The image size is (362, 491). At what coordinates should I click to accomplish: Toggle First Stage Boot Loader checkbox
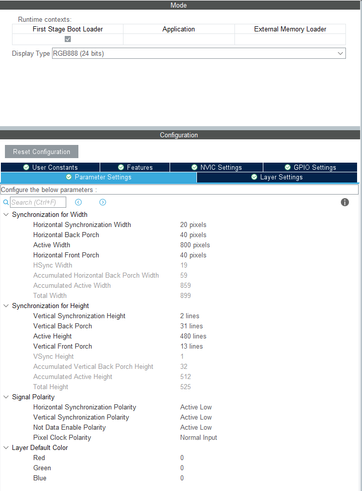(x=68, y=39)
